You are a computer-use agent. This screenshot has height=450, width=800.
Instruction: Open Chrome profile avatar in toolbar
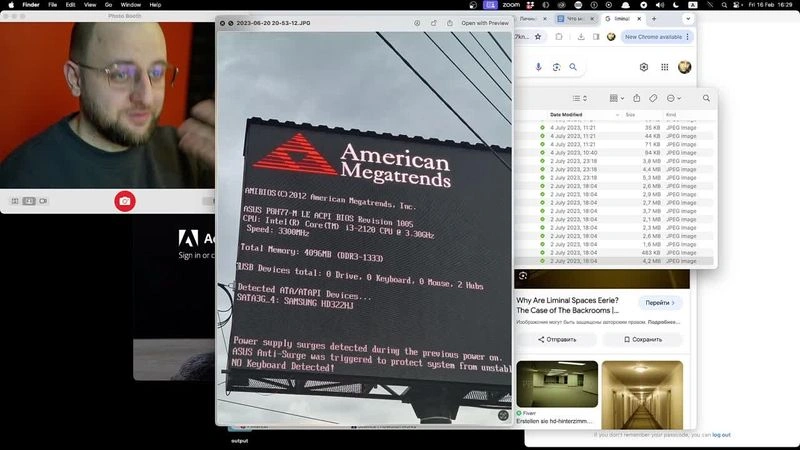pos(611,37)
